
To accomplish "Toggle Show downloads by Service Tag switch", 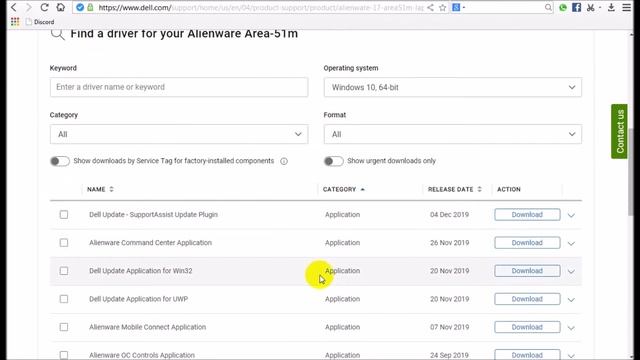I will tap(60, 161).
